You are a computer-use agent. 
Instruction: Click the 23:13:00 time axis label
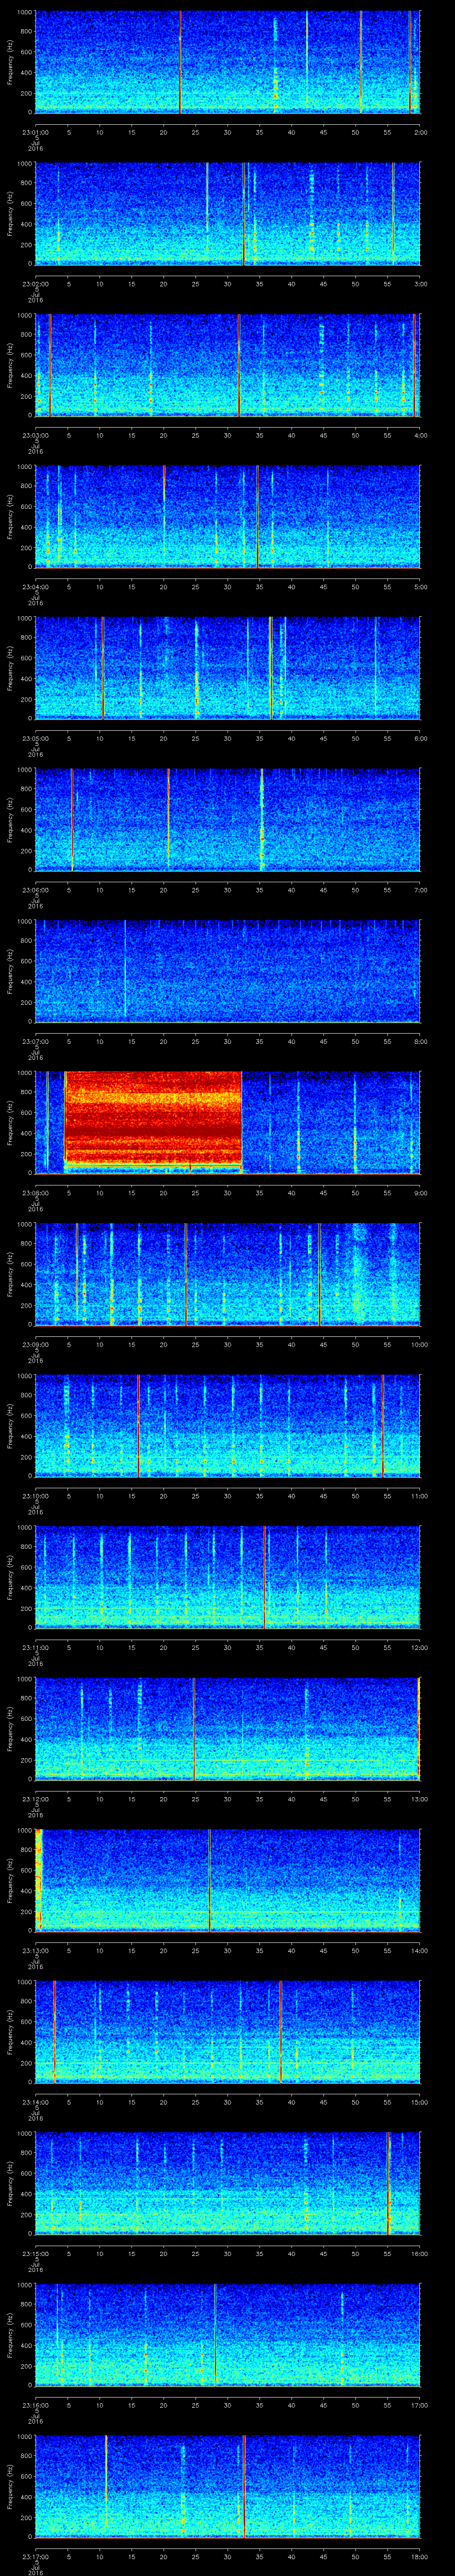pos(35,1950)
